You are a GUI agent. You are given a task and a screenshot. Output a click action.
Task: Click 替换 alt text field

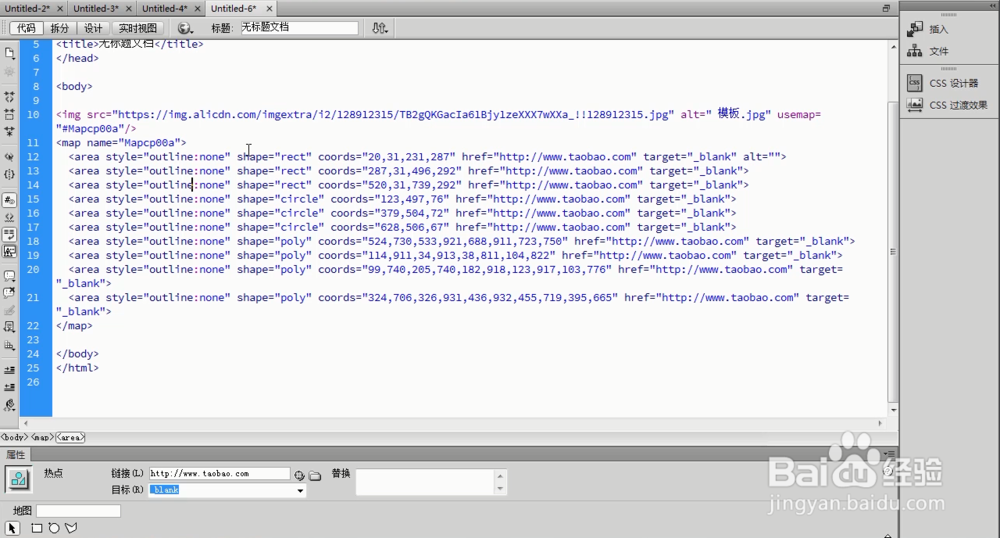pos(425,482)
